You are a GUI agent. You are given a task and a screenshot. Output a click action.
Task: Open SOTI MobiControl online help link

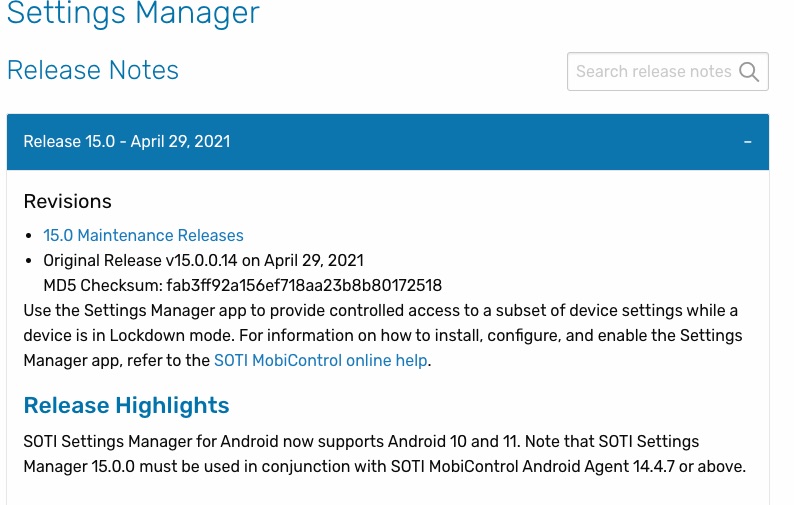(x=321, y=360)
